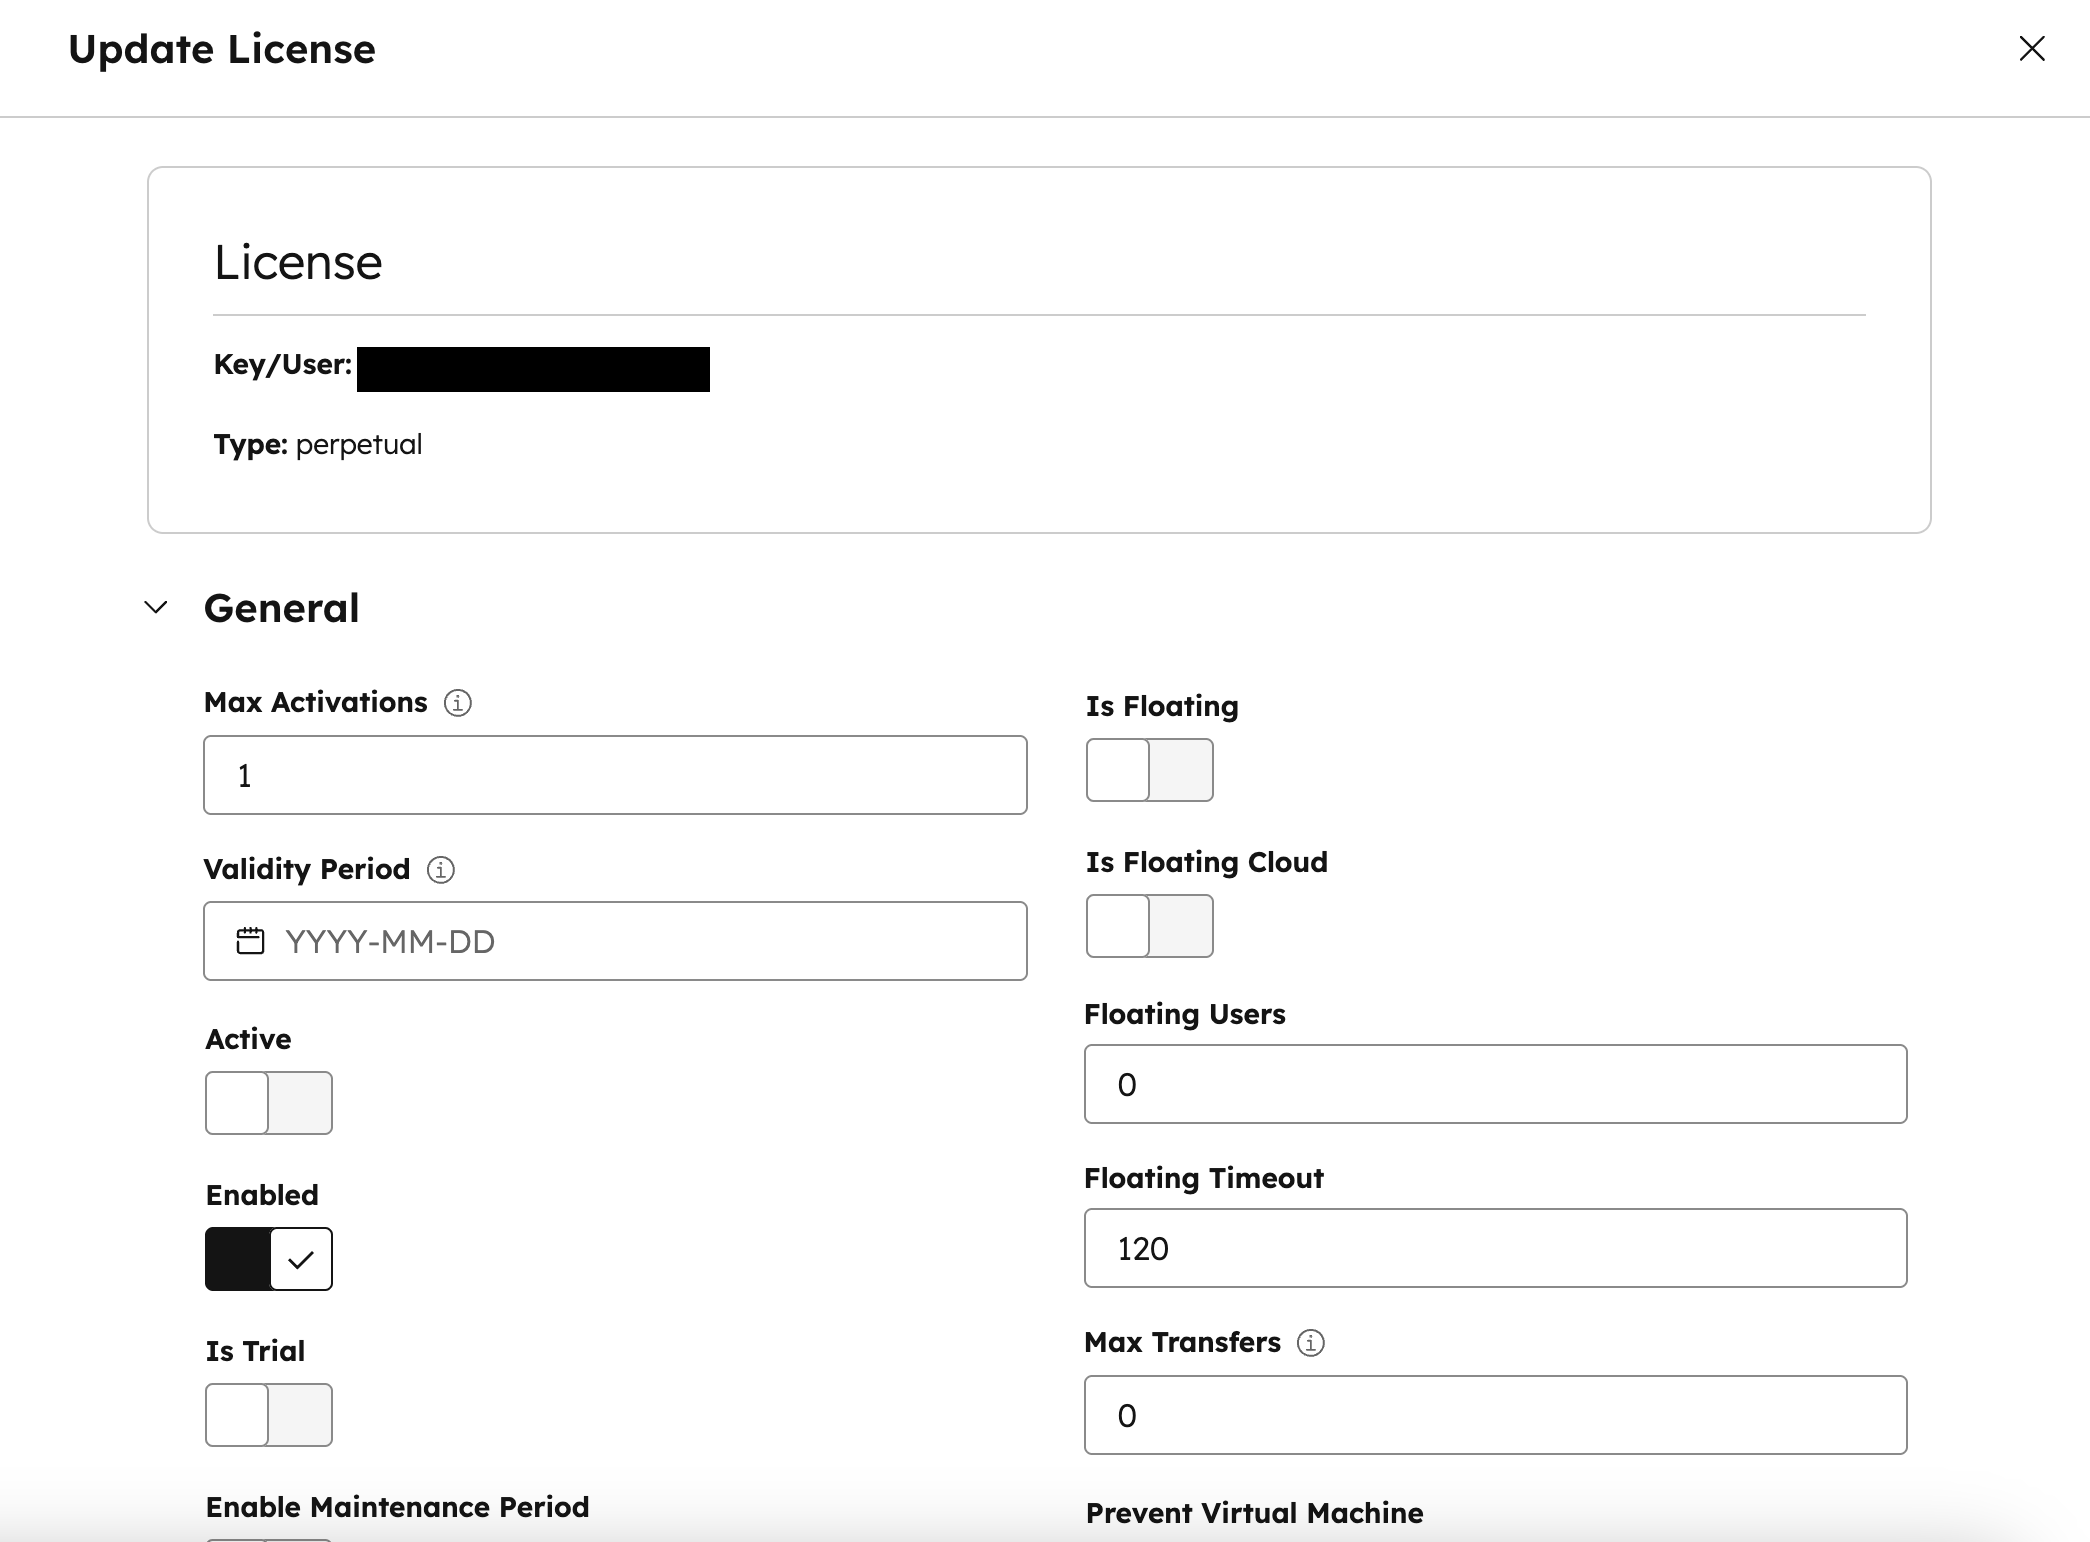Click the Floating Timeout input field
The image size is (2090, 1542).
1495,1248
